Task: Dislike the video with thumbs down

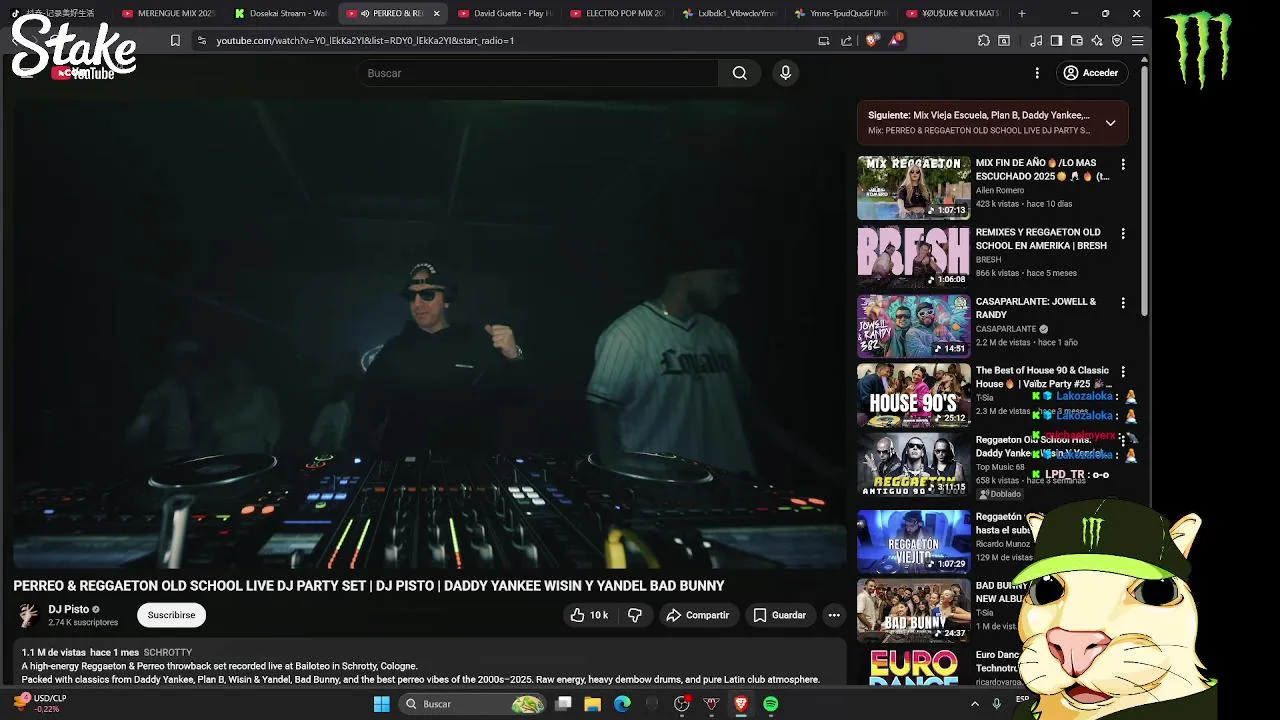Action: tap(635, 615)
